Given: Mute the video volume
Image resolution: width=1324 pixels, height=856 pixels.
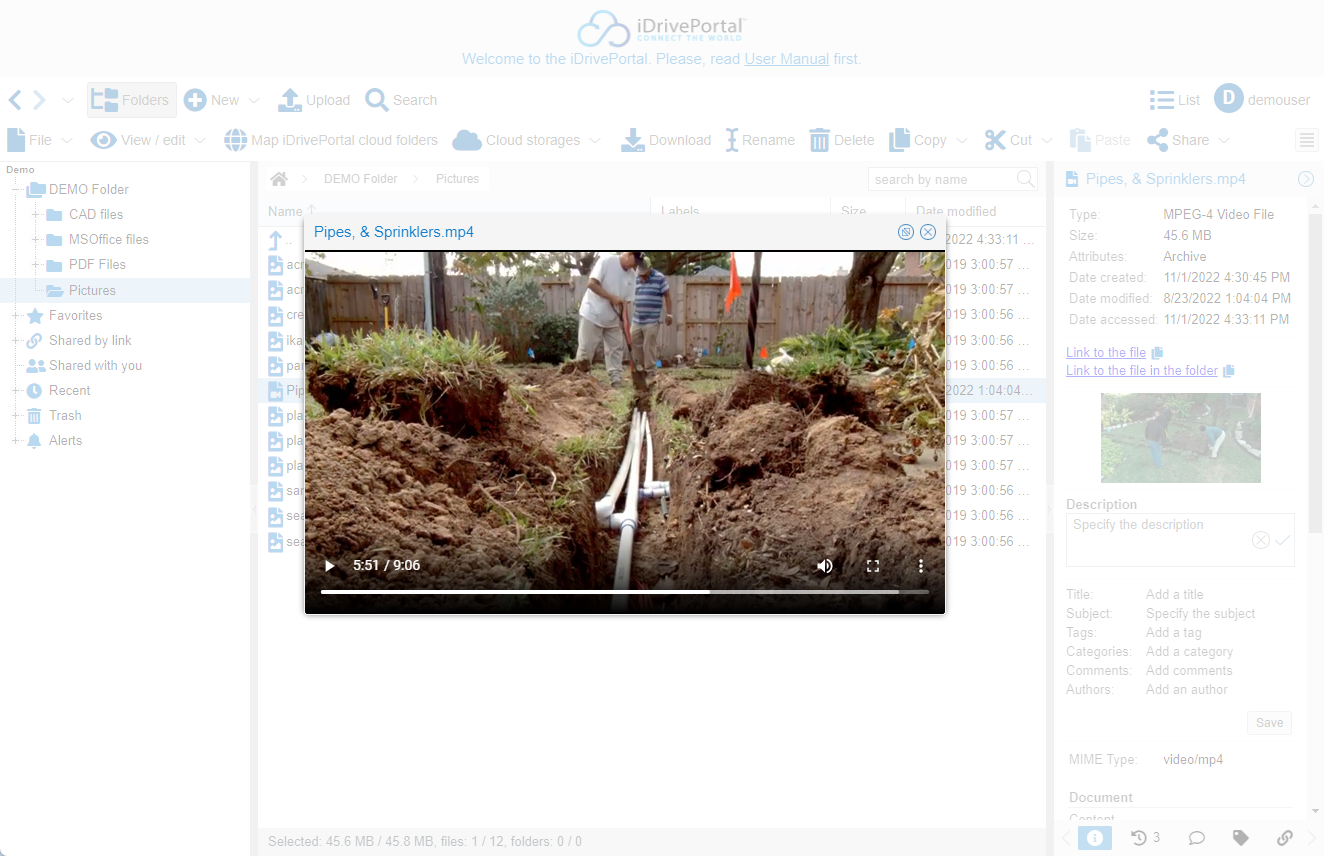Looking at the screenshot, I should pos(824,566).
